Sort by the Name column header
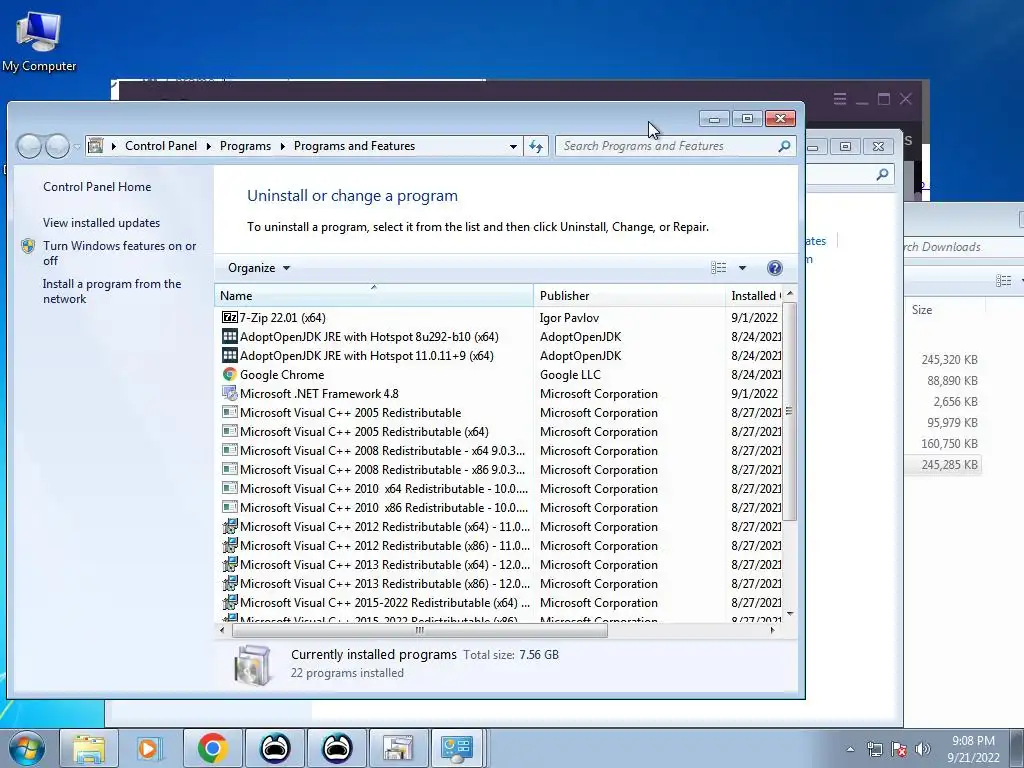The image size is (1024, 768). pyautogui.click(x=373, y=296)
